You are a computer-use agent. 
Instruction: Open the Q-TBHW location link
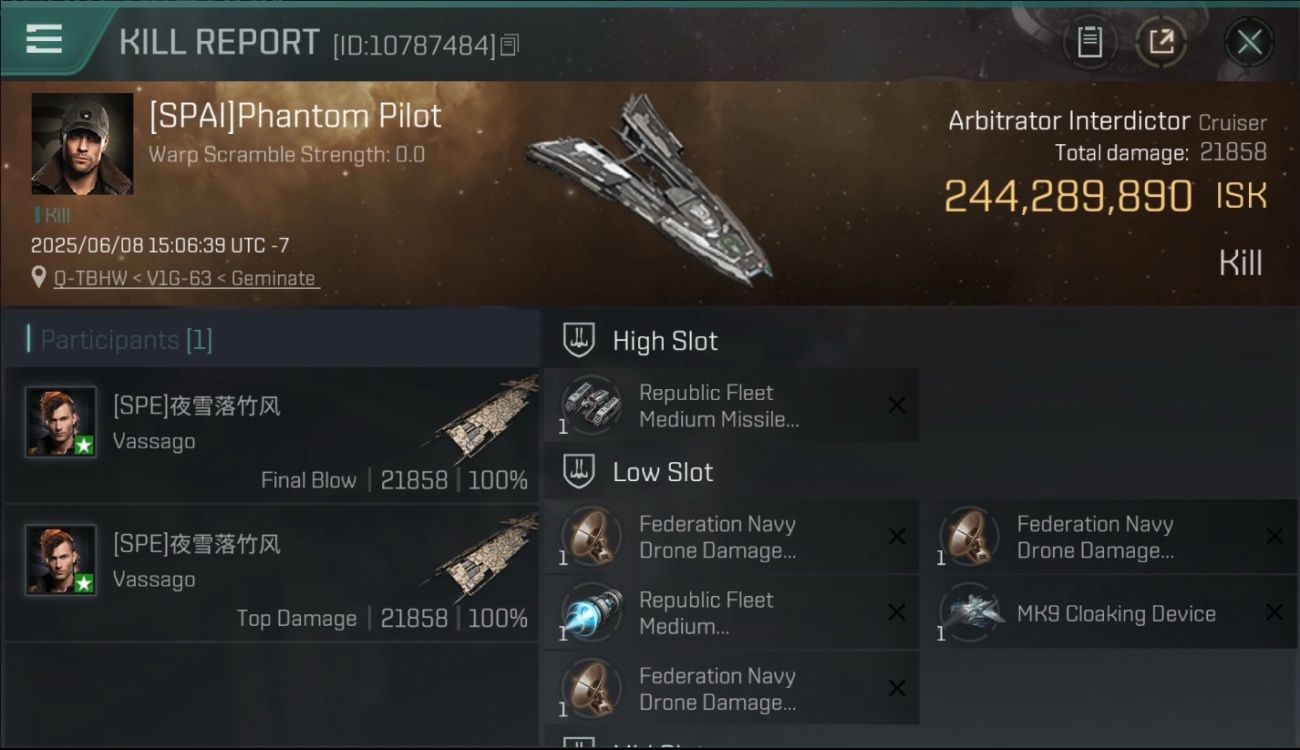point(187,278)
